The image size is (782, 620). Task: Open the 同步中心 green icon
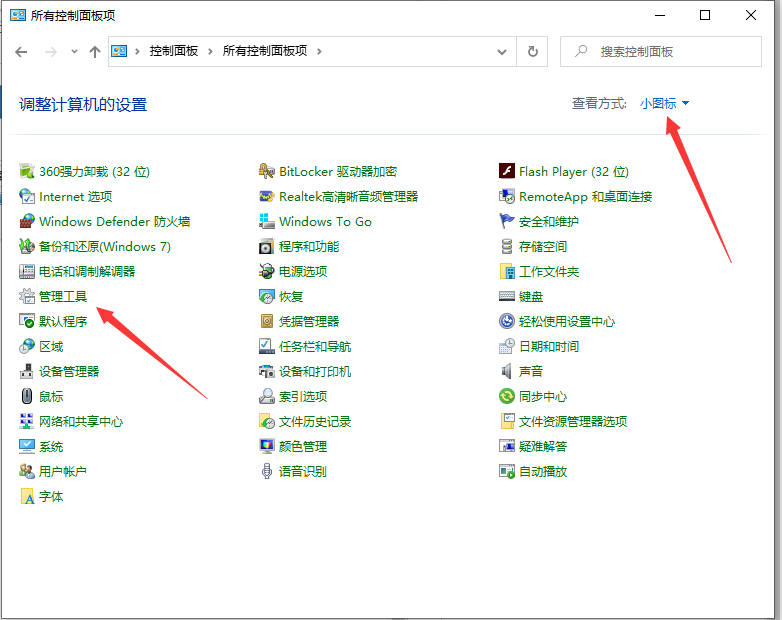click(507, 396)
